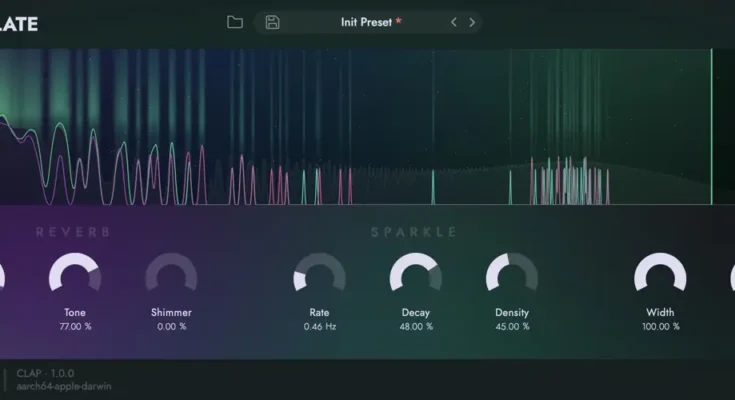Image resolution: width=735 pixels, height=400 pixels.
Task: Click the aarch64-apple-darwin build text
Action: (x=64, y=386)
